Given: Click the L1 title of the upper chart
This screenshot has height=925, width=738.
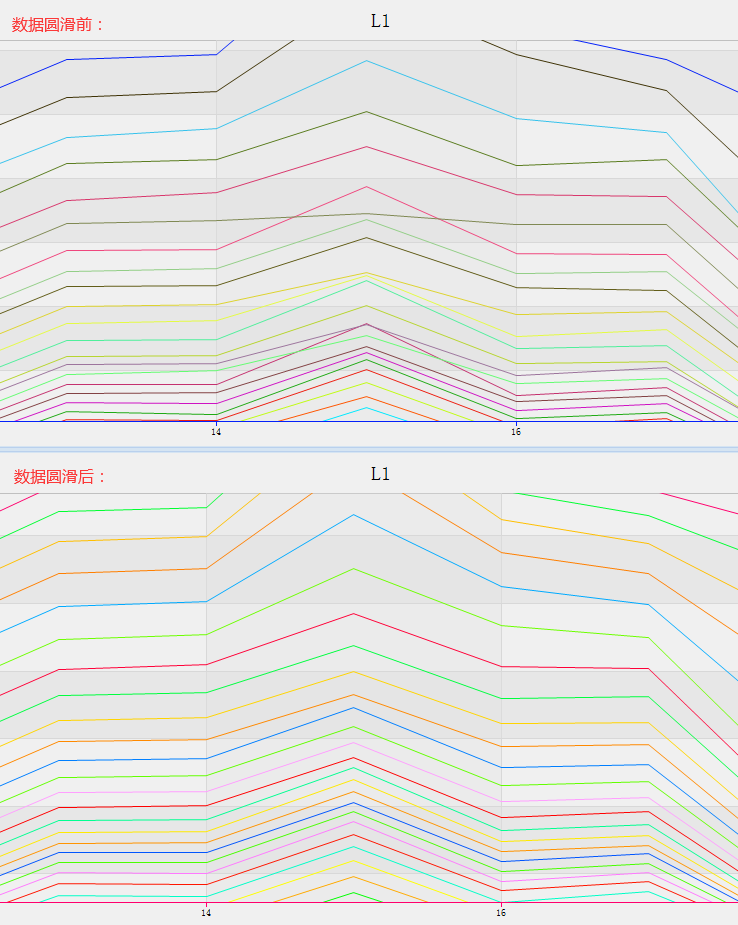Looking at the screenshot, I should pyautogui.click(x=380, y=21).
